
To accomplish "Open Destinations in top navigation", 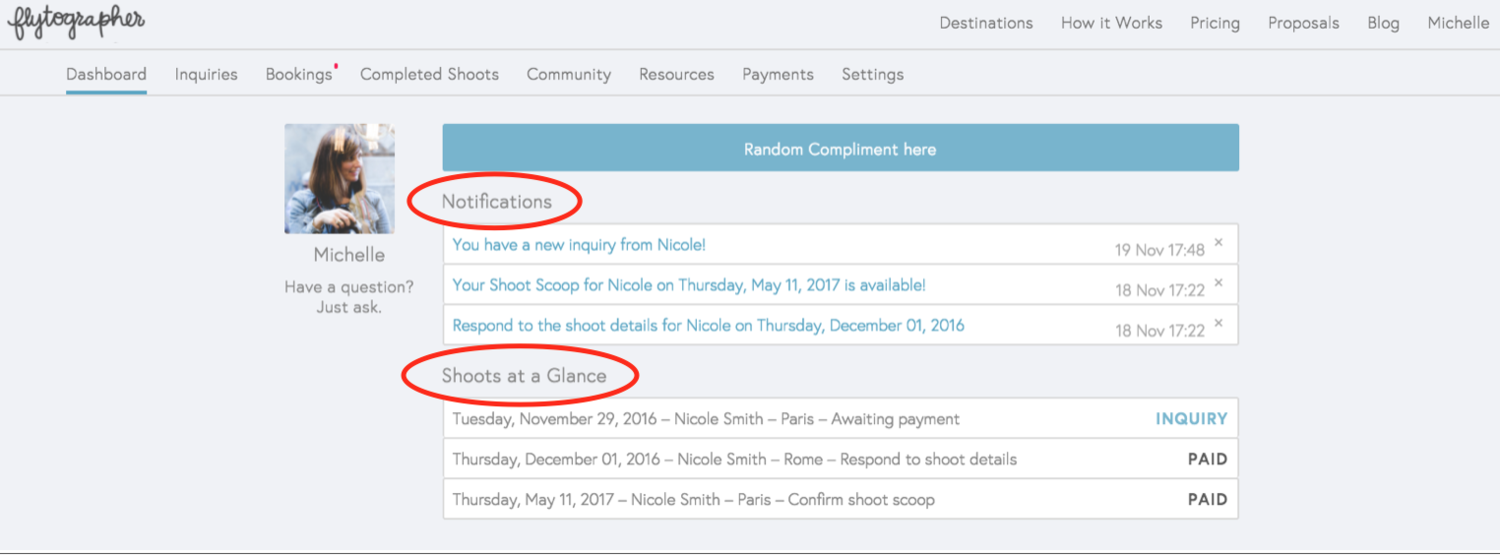I will pos(986,23).
